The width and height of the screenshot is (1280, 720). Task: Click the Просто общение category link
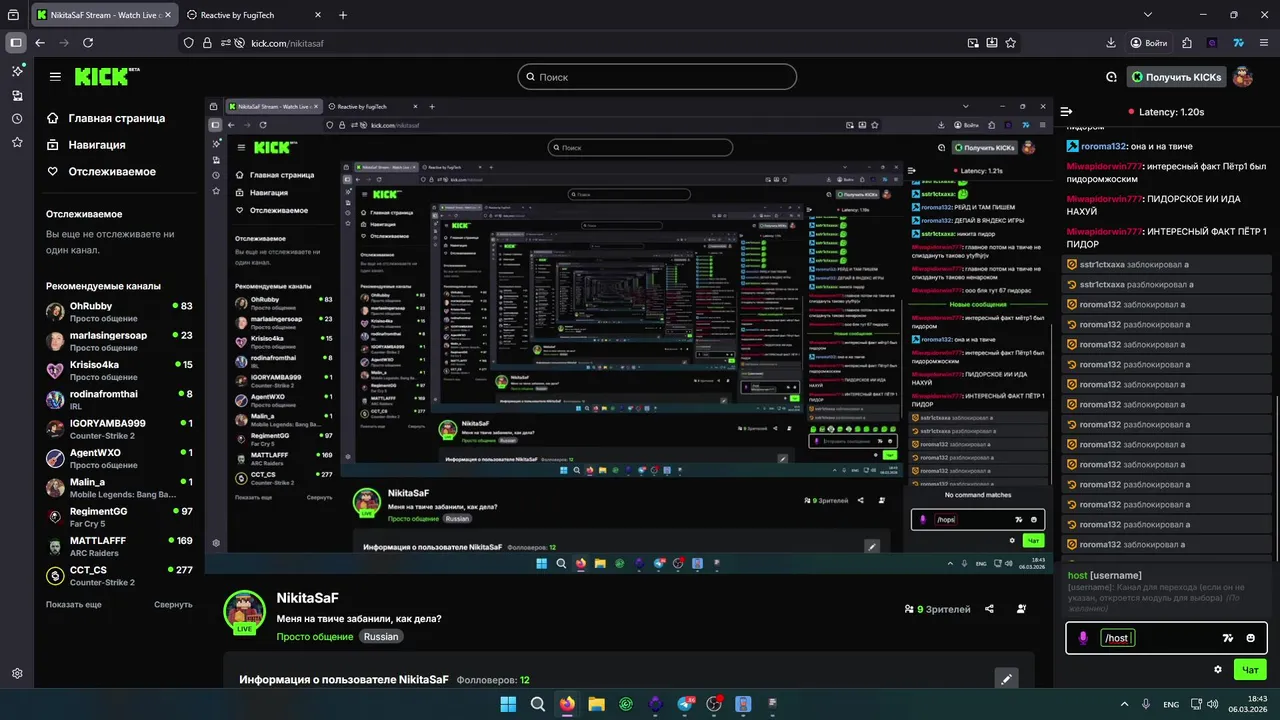click(314, 637)
